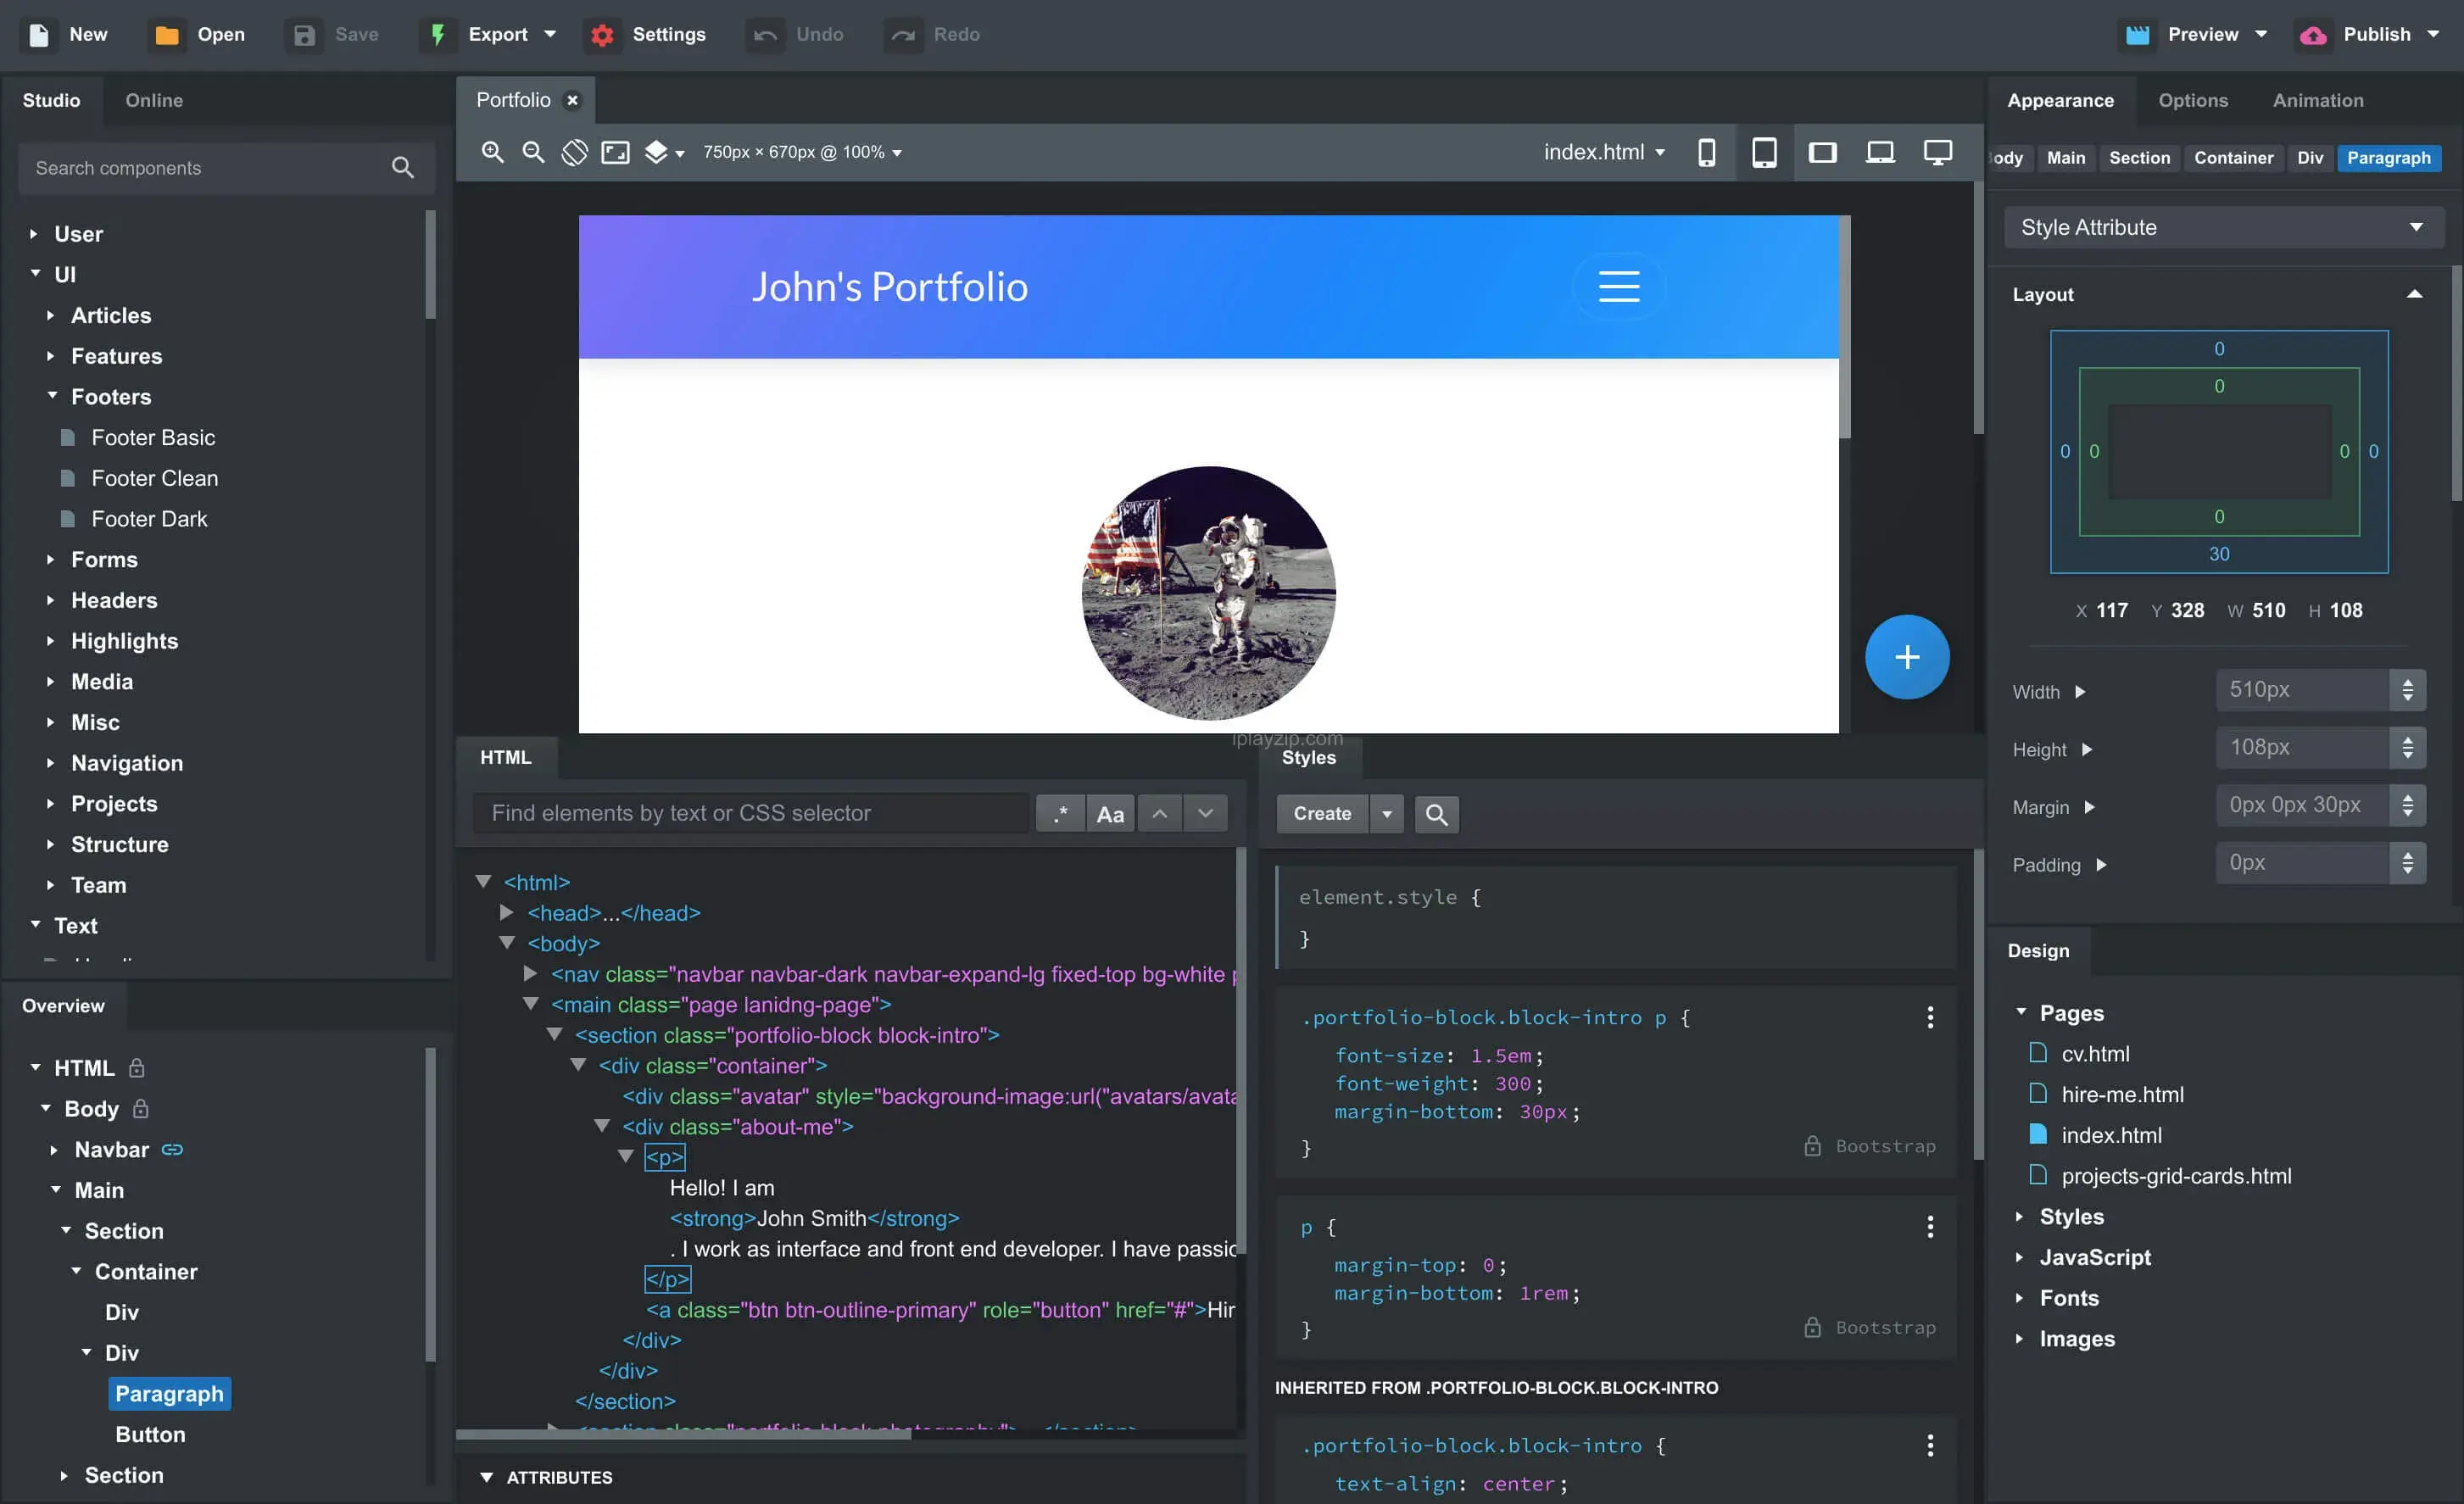Switch to the Animation tab
Screen dimensions: 2464x1504
coord(2318,100)
